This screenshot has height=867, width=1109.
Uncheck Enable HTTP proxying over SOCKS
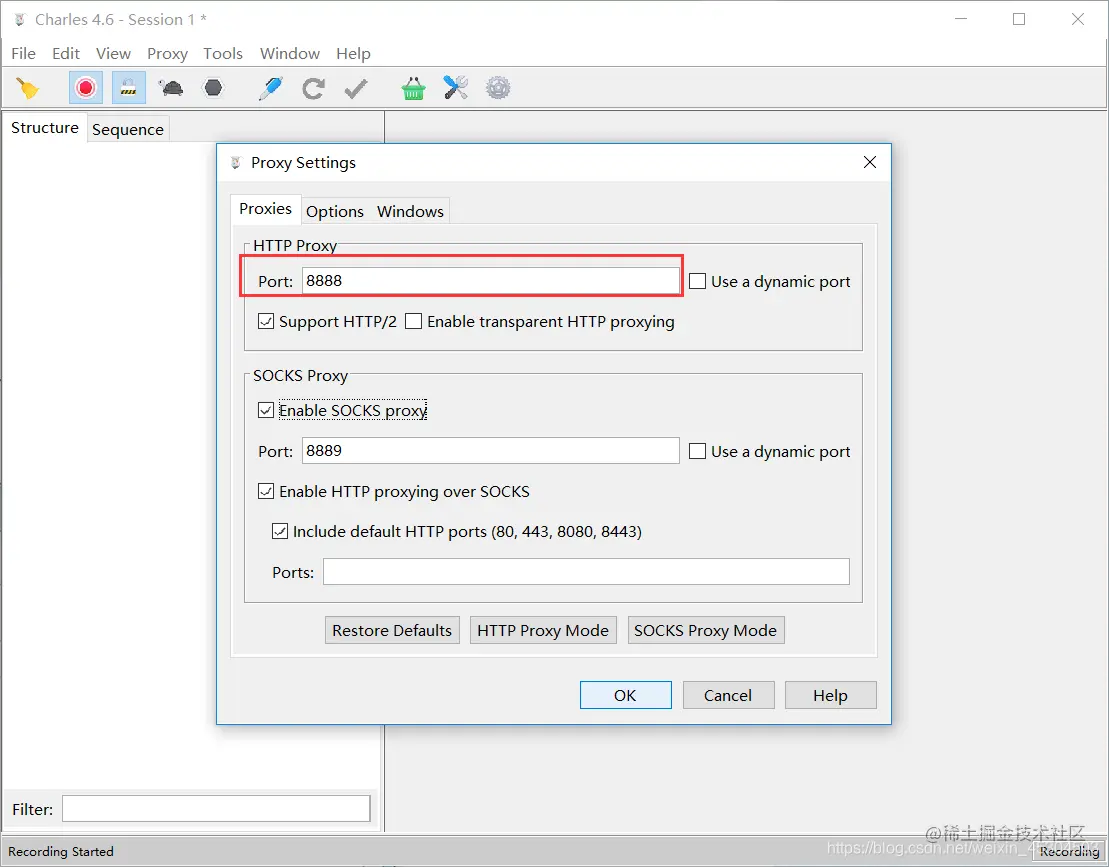[x=266, y=491]
